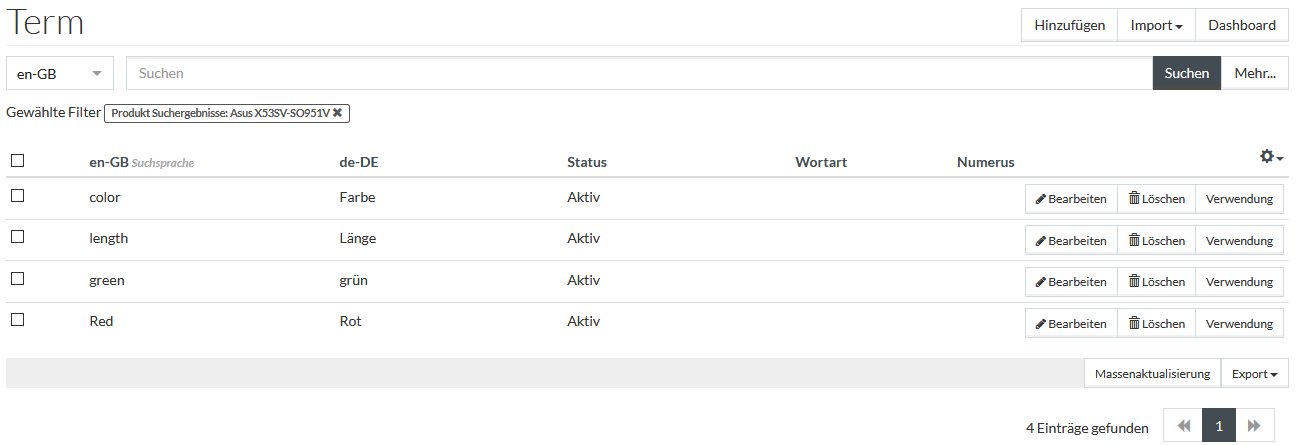1297x445 pixels.
Task: Open the en-GB language dropdown
Action: (x=60, y=73)
